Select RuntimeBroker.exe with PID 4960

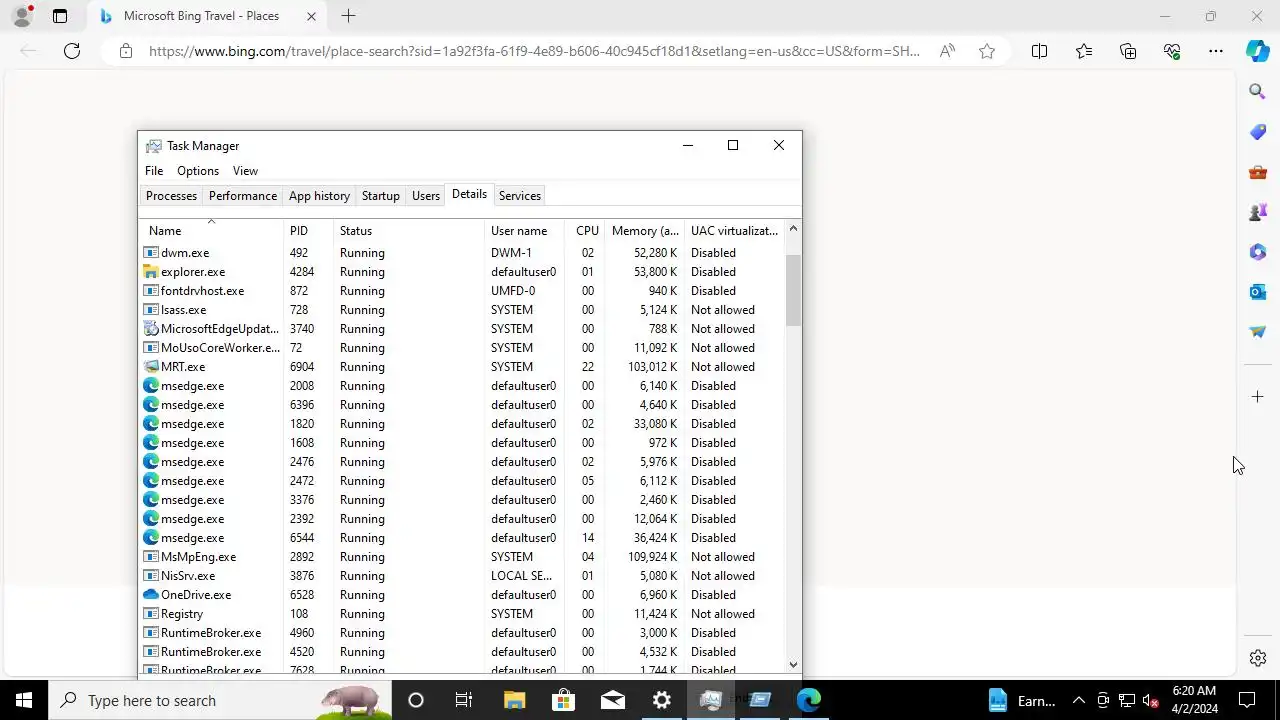(x=462, y=633)
